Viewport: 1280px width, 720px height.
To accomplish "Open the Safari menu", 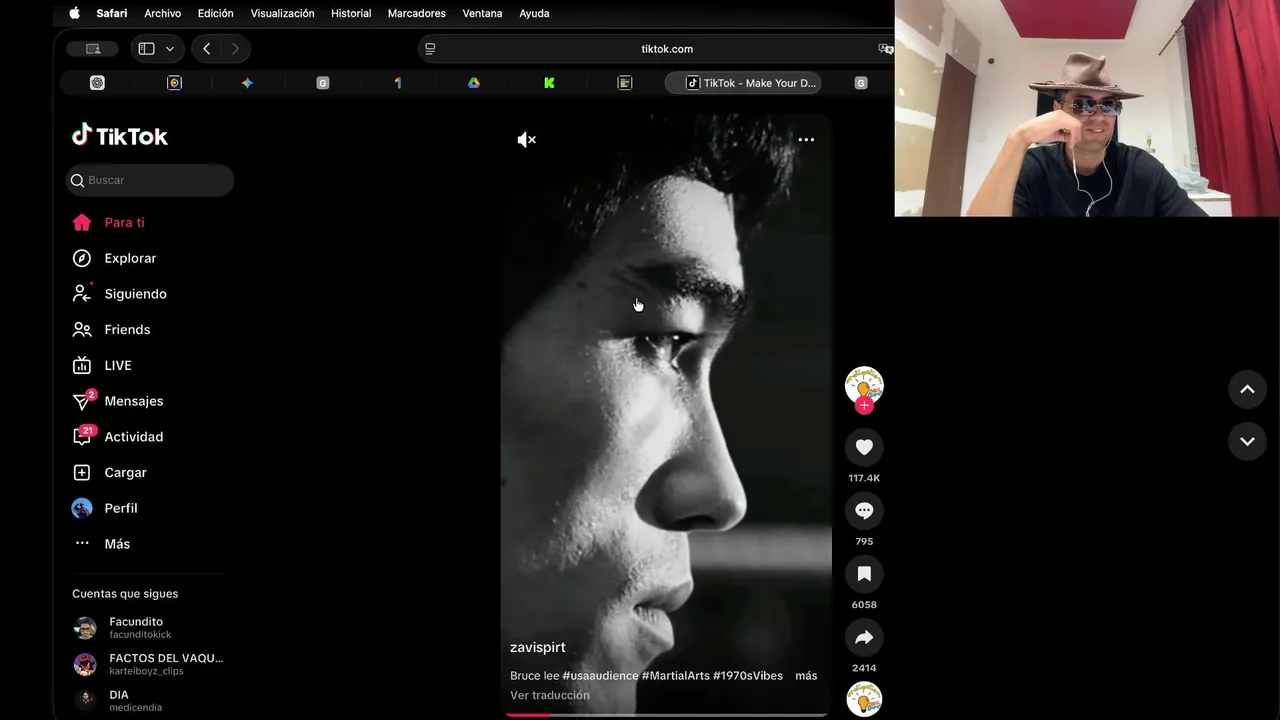I will pos(111,13).
